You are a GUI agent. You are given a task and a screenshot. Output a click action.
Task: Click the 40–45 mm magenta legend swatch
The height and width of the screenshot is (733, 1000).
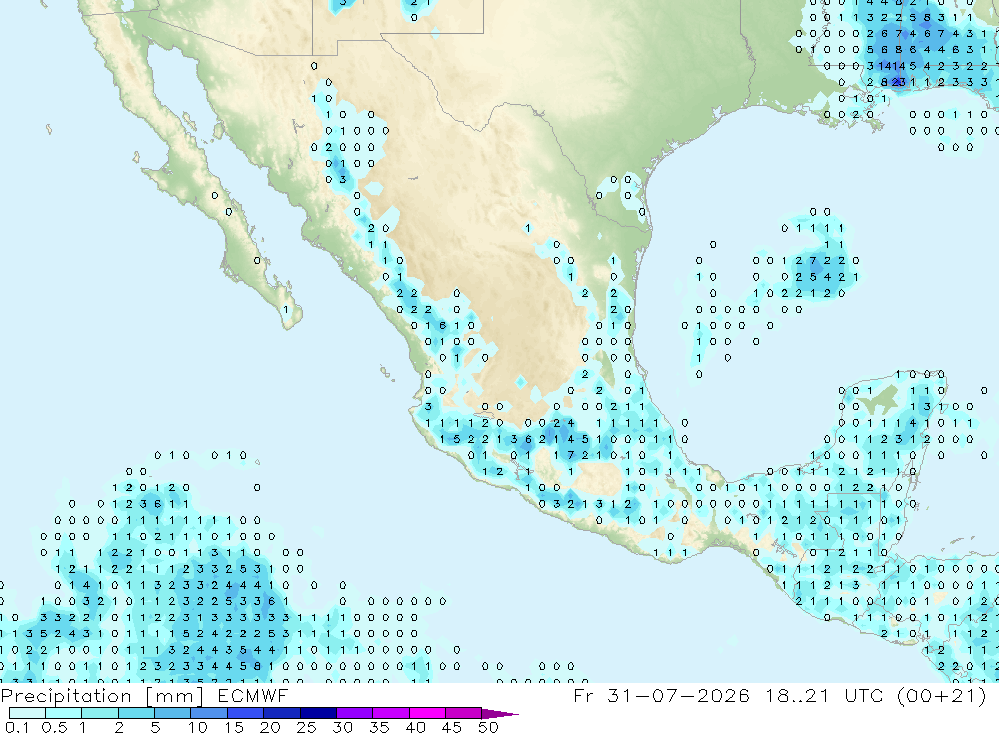click(427, 713)
